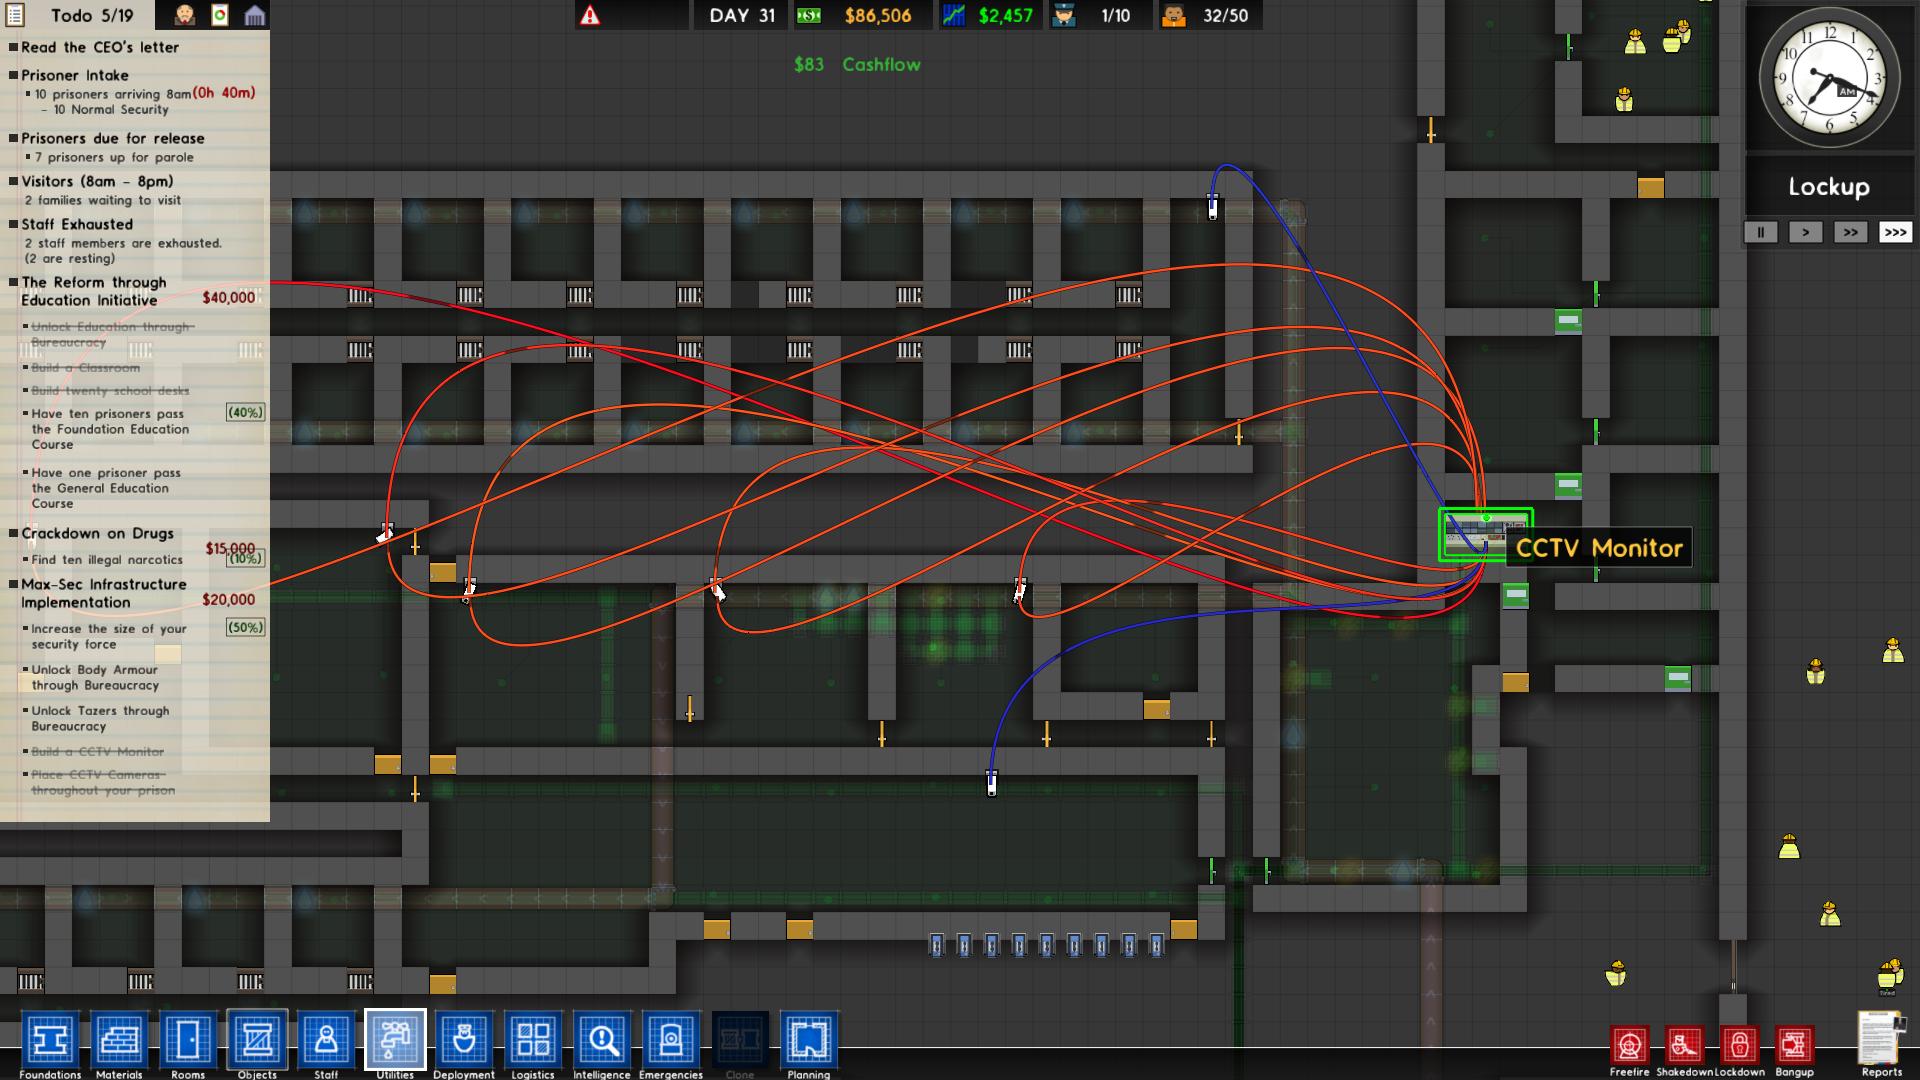1920x1080 pixels.
Task: Click '7 prisoners up for parole'
Action: pos(114,157)
